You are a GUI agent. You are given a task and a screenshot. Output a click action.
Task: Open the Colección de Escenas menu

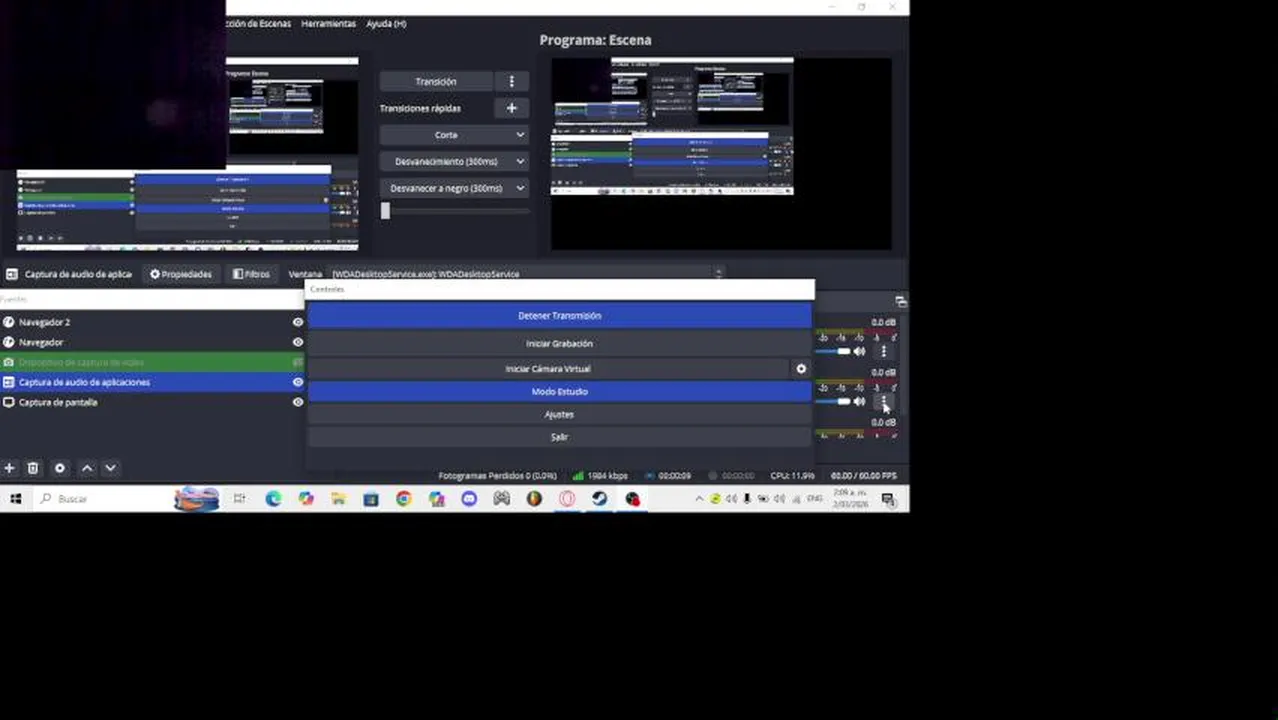(x=259, y=23)
